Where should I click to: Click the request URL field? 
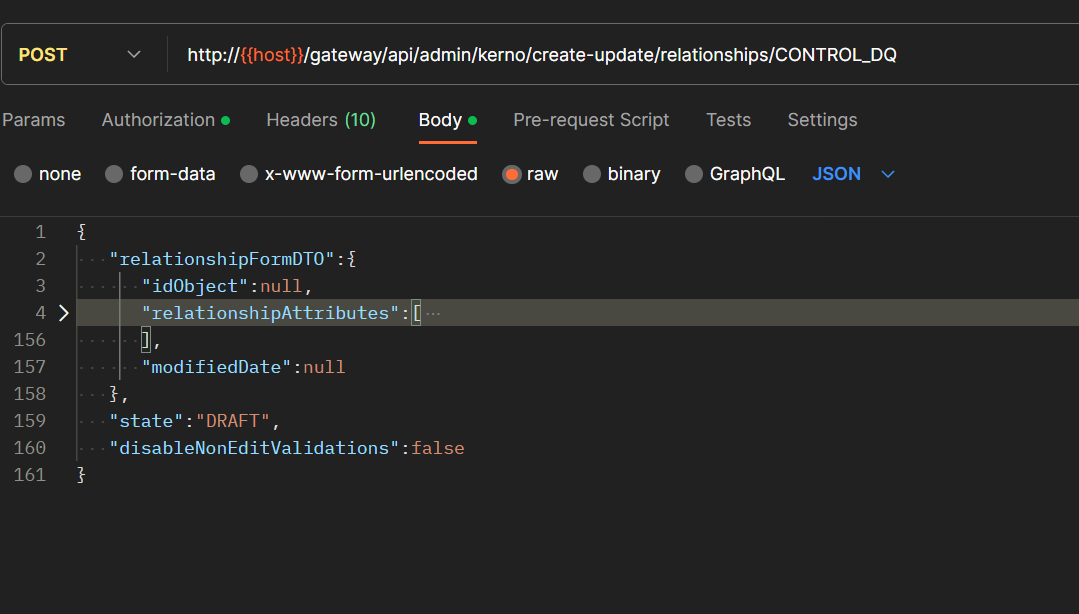(x=600, y=55)
